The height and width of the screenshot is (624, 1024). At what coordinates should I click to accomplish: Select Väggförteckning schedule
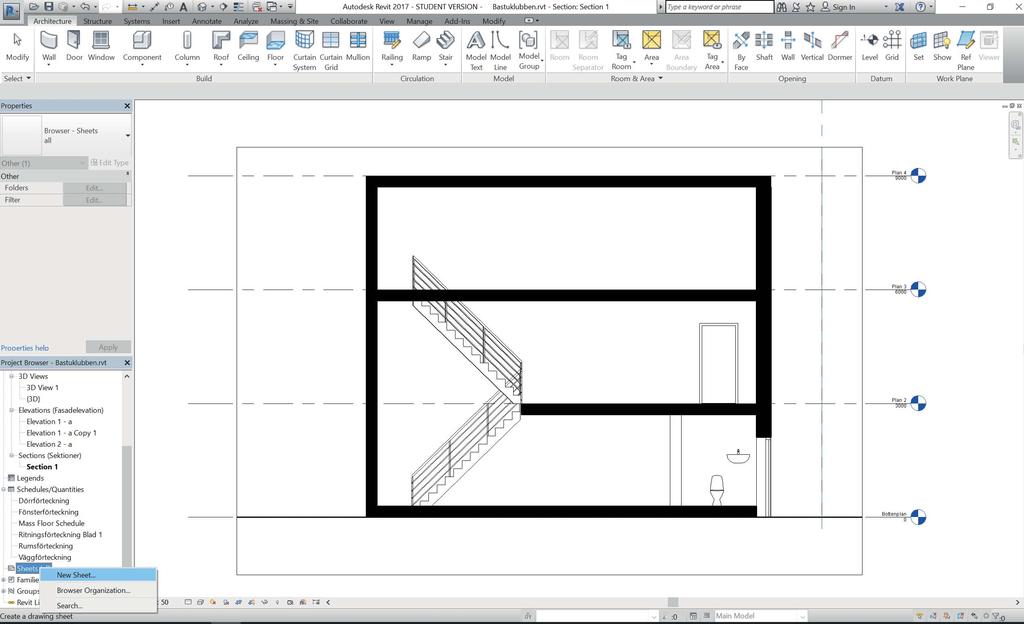(x=45, y=557)
